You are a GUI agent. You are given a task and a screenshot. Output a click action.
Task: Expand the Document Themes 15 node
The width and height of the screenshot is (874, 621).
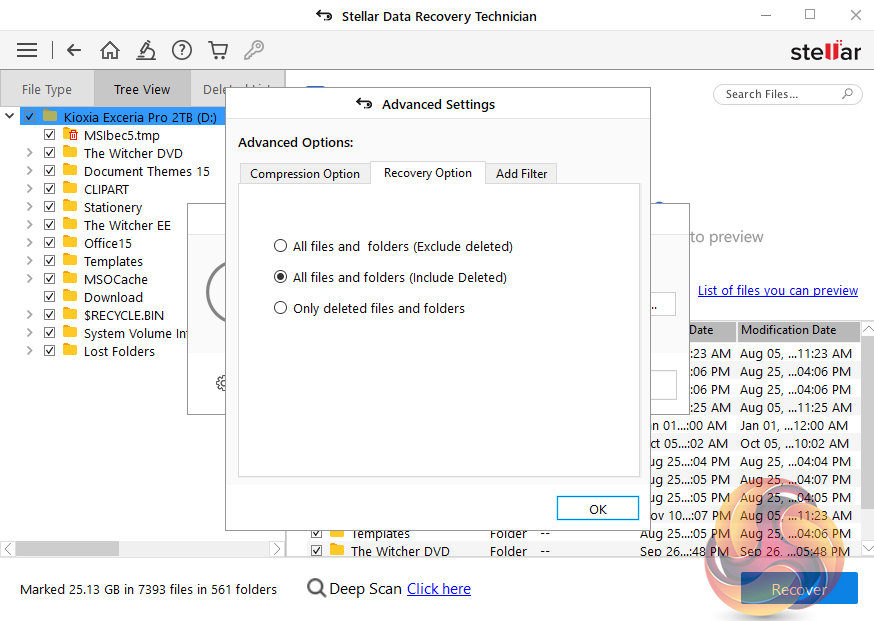point(30,171)
